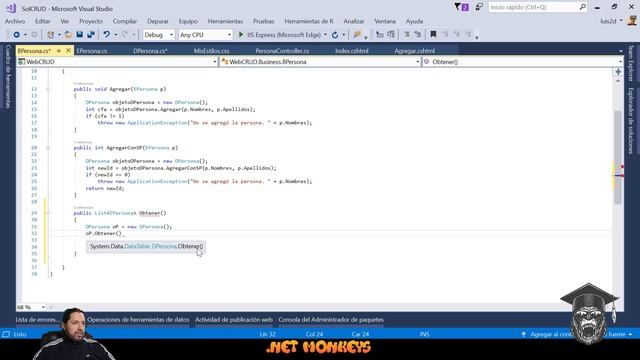Open the Cuadro de herramientas side panel
640x360 pixels.
[x=7, y=77]
